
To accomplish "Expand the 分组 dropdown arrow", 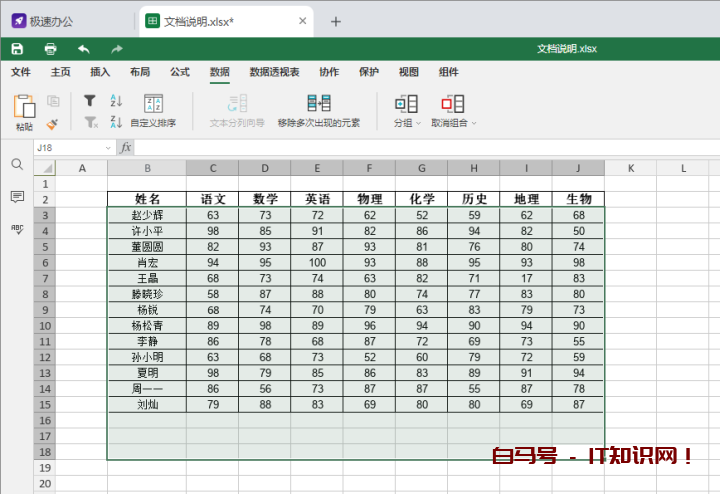I will pyautogui.click(x=418, y=123).
